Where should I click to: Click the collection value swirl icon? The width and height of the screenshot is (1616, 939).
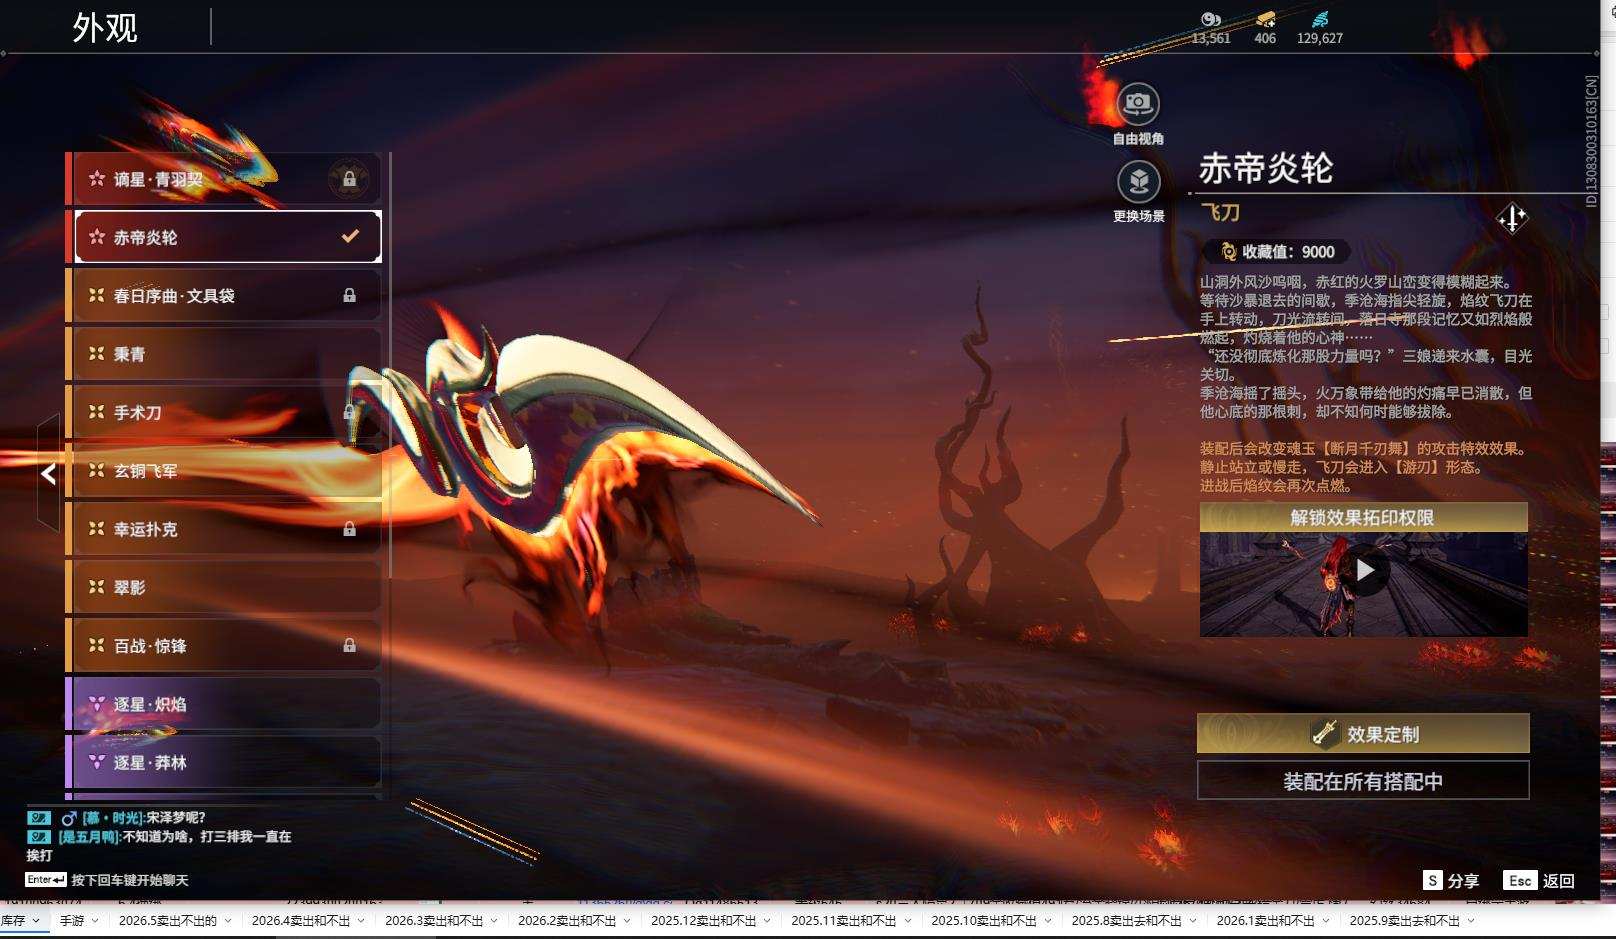pos(1228,252)
